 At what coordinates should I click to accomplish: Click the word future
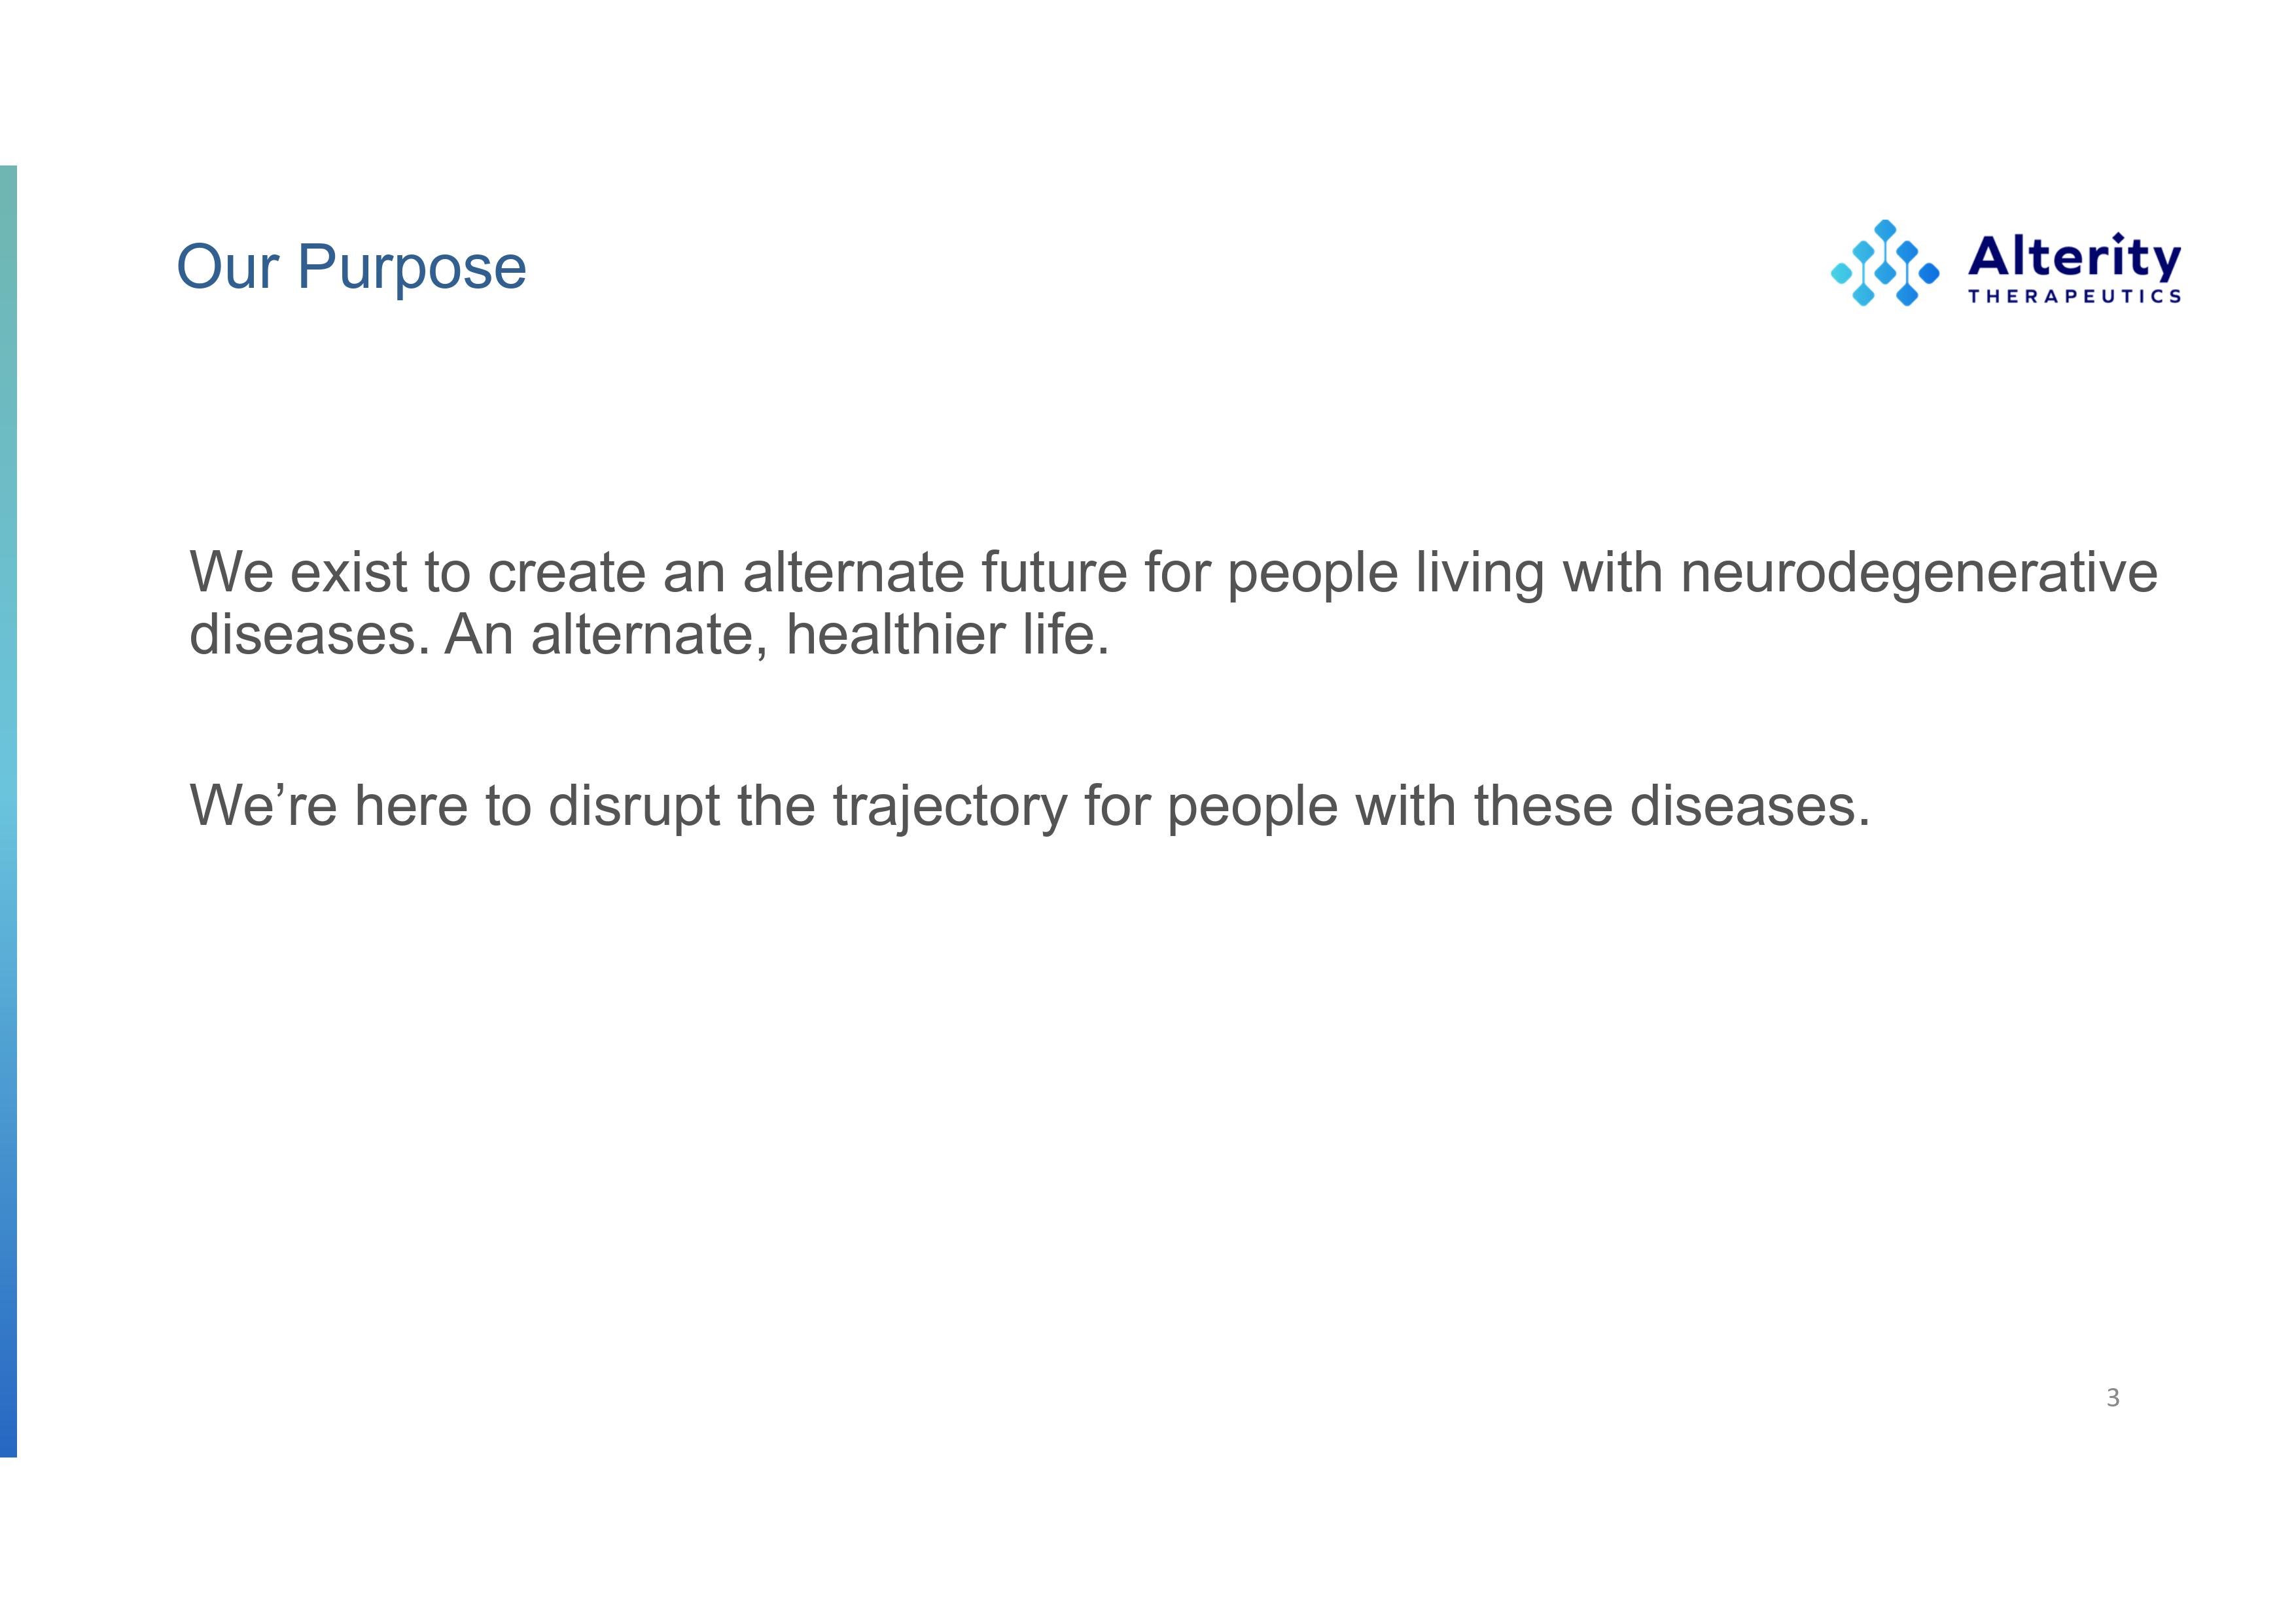point(1053,572)
